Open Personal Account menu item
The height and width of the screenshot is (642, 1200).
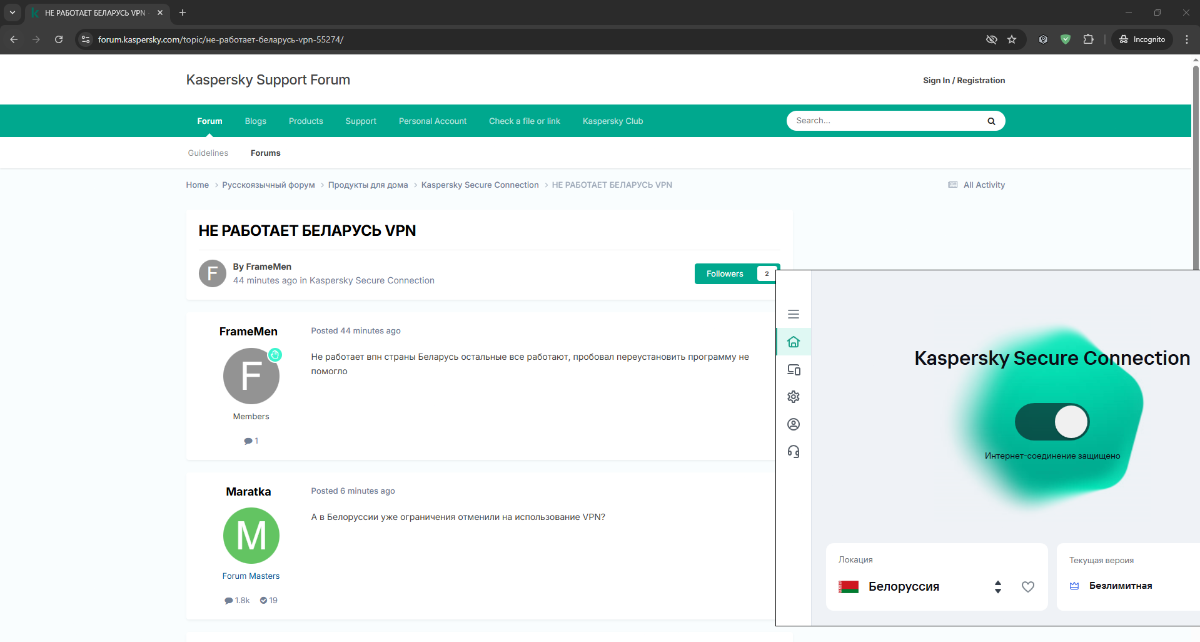pyautogui.click(x=433, y=121)
